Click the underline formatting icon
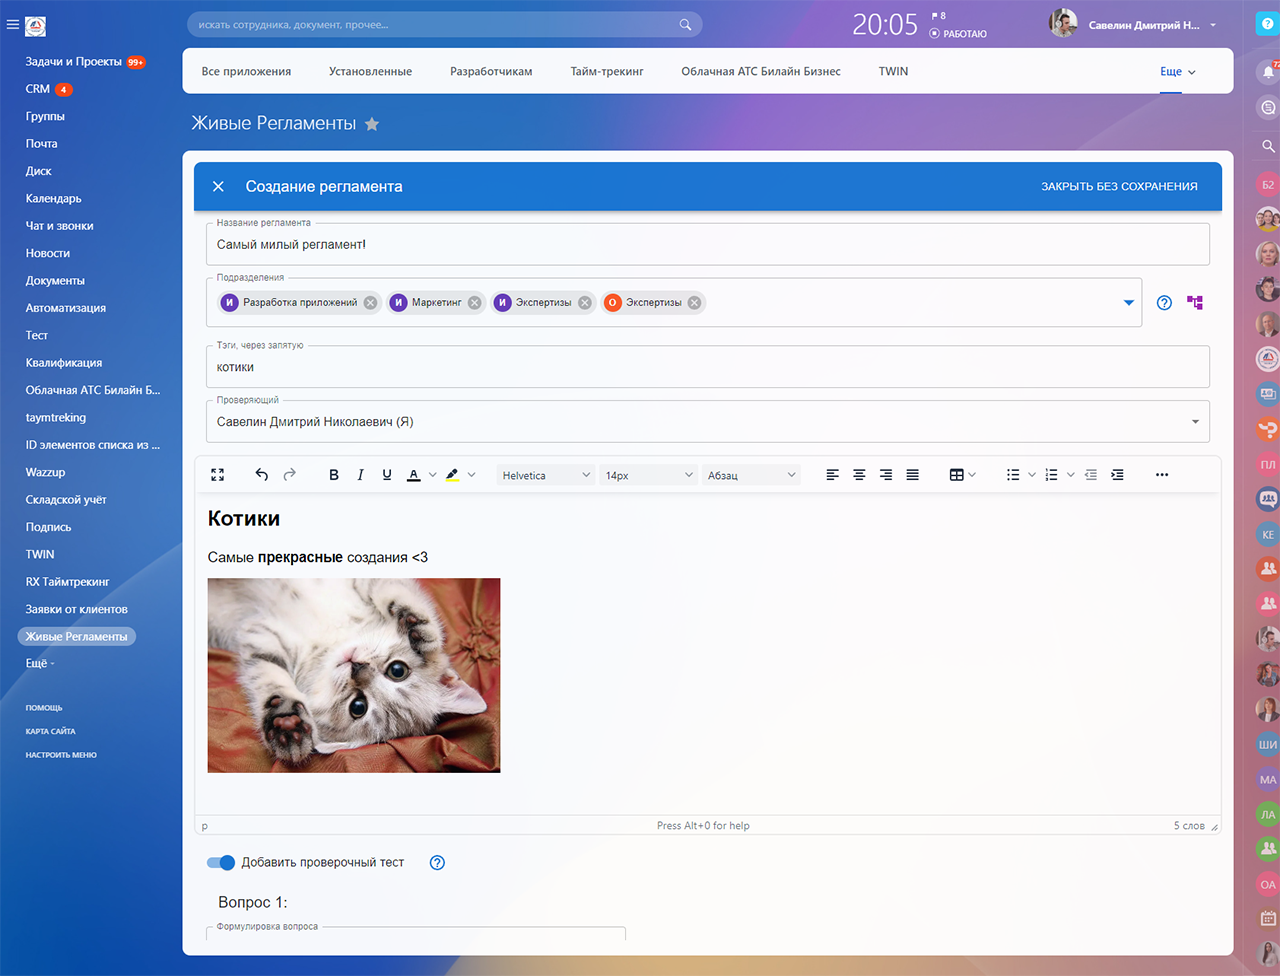Screen dimensions: 1280x976 click(387, 475)
